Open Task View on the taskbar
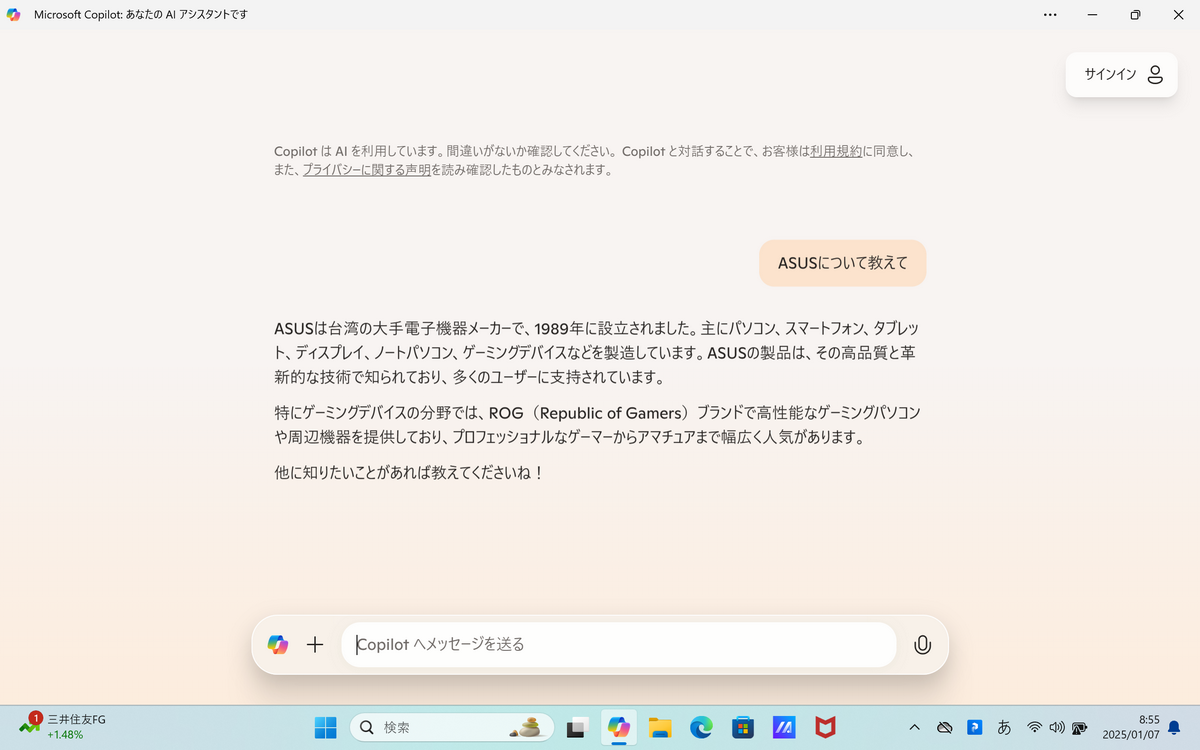This screenshot has height=750, width=1200. [x=576, y=728]
